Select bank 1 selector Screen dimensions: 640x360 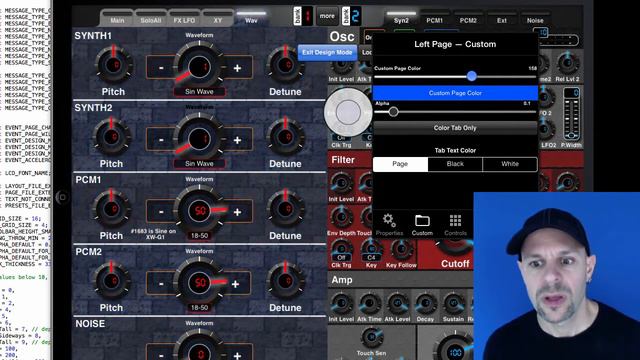coord(303,16)
